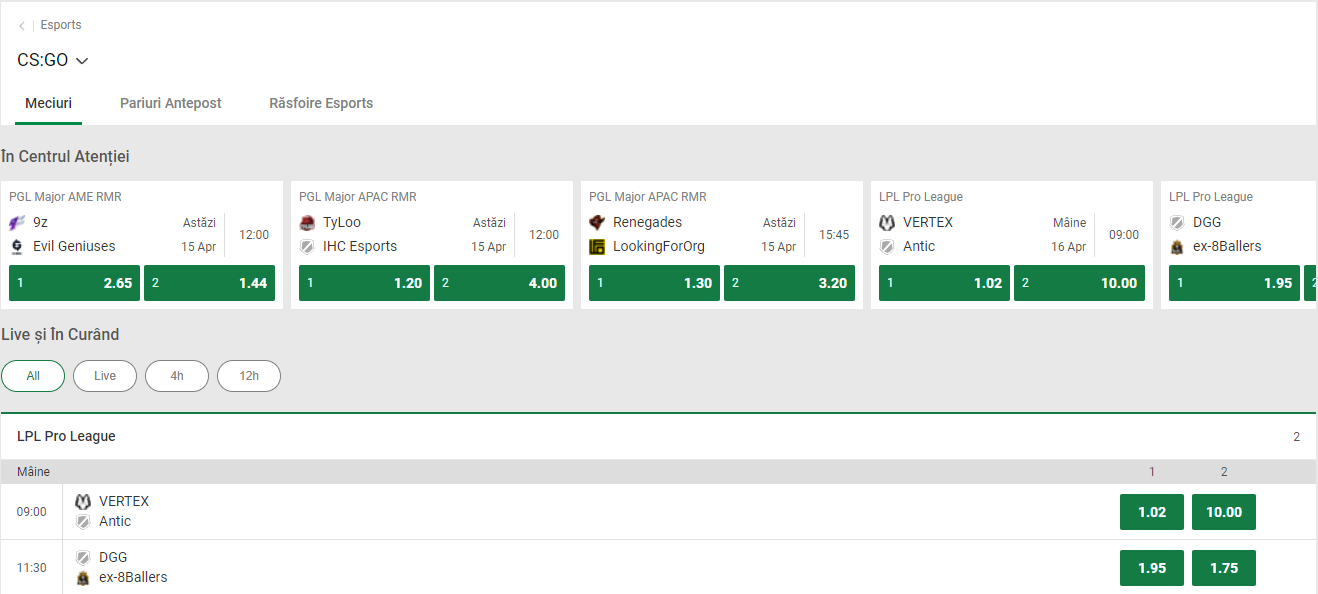Go back to the Esports breadcrumb link
Image resolution: width=1318 pixels, height=594 pixels.
coord(61,25)
